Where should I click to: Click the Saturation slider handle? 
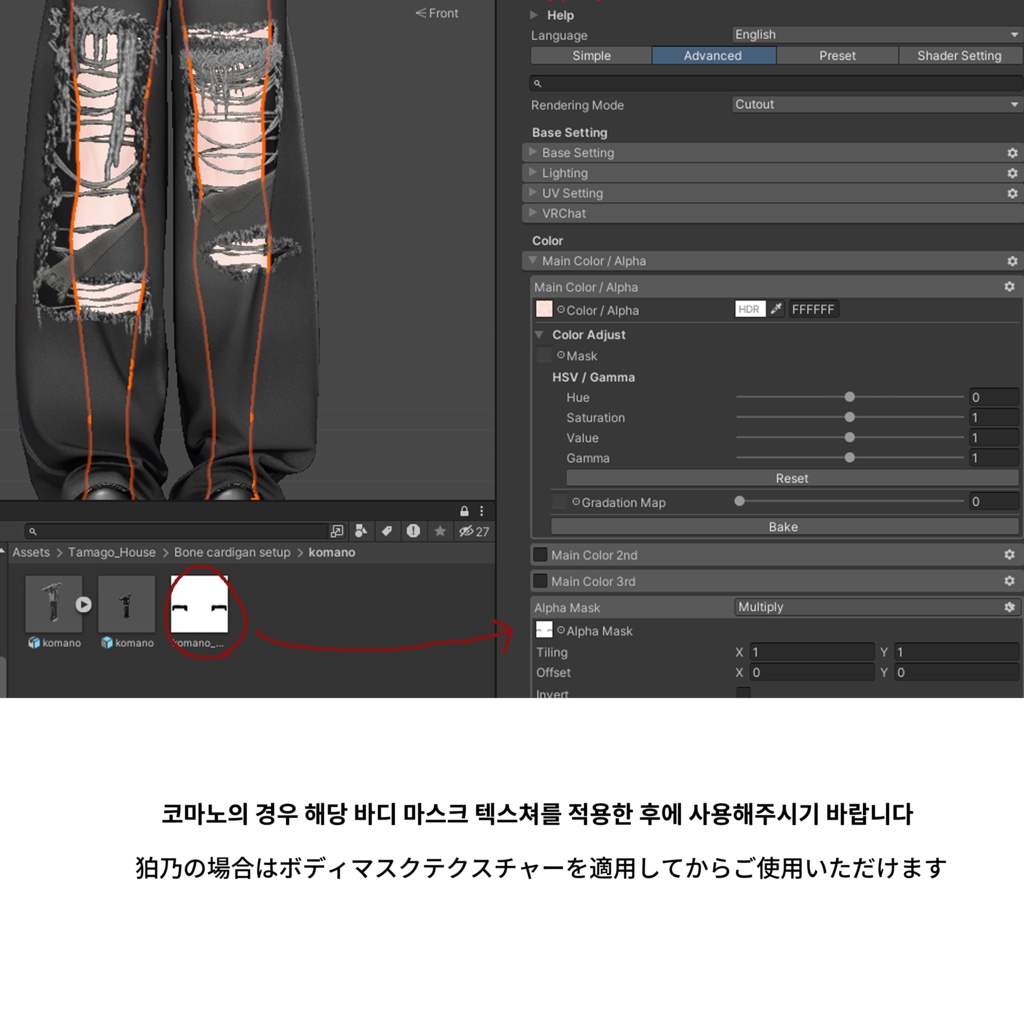coord(850,417)
